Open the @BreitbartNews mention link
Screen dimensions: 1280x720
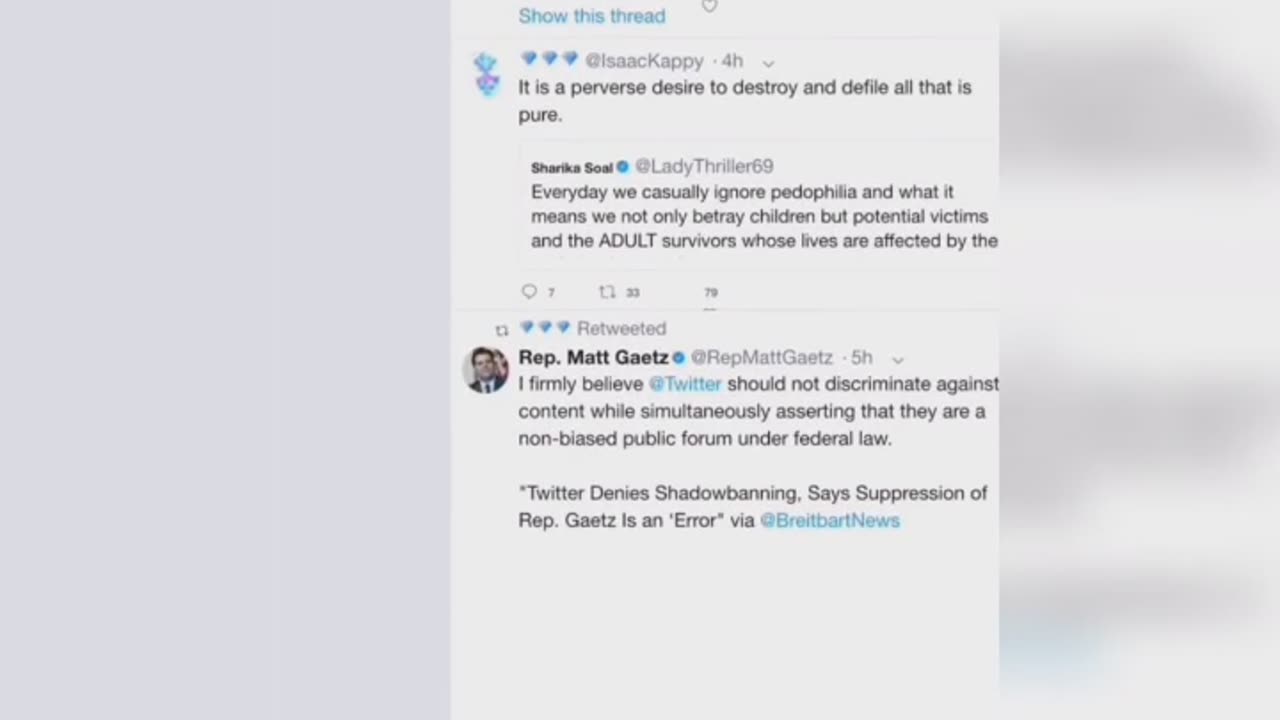[x=830, y=520]
